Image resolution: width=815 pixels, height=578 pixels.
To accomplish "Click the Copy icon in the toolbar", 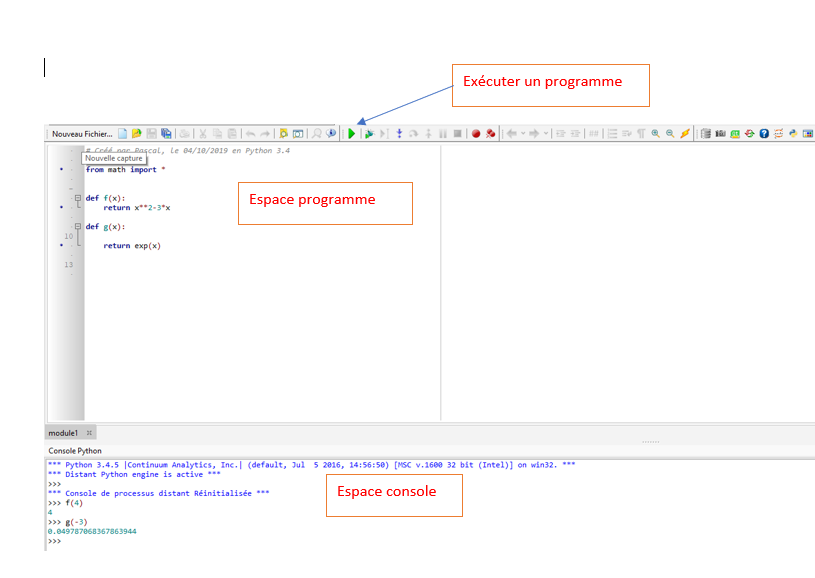I will pos(217,134).
